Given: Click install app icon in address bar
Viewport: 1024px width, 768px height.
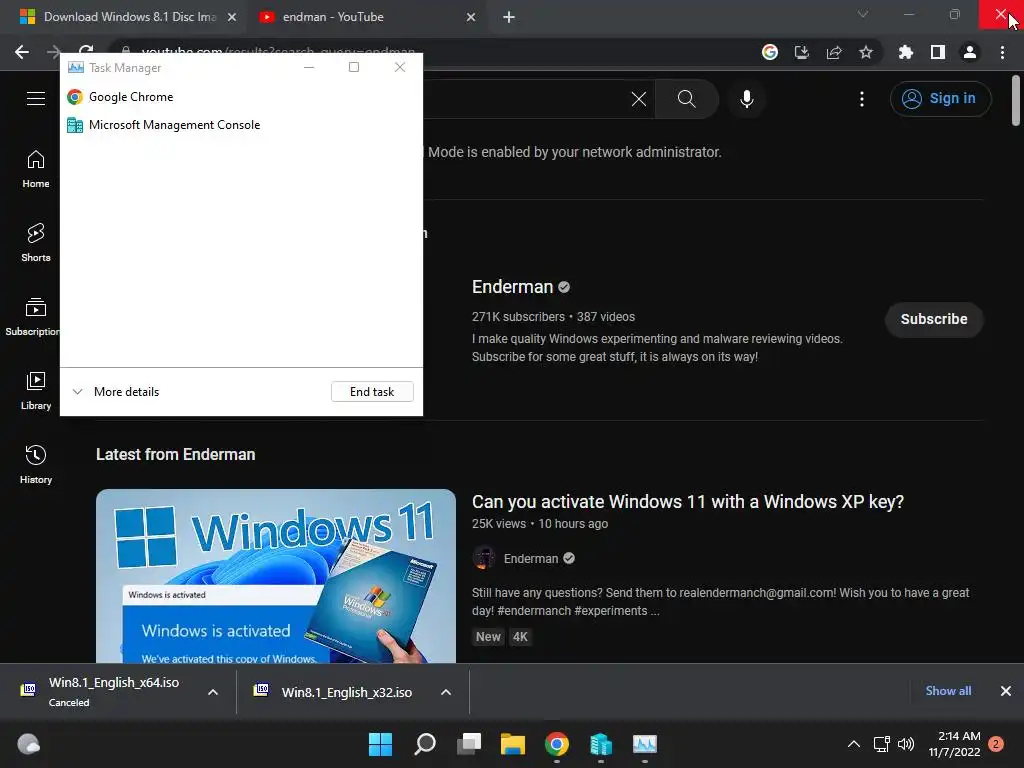Looking at the screenshot, I should click(x=802, y=52).
